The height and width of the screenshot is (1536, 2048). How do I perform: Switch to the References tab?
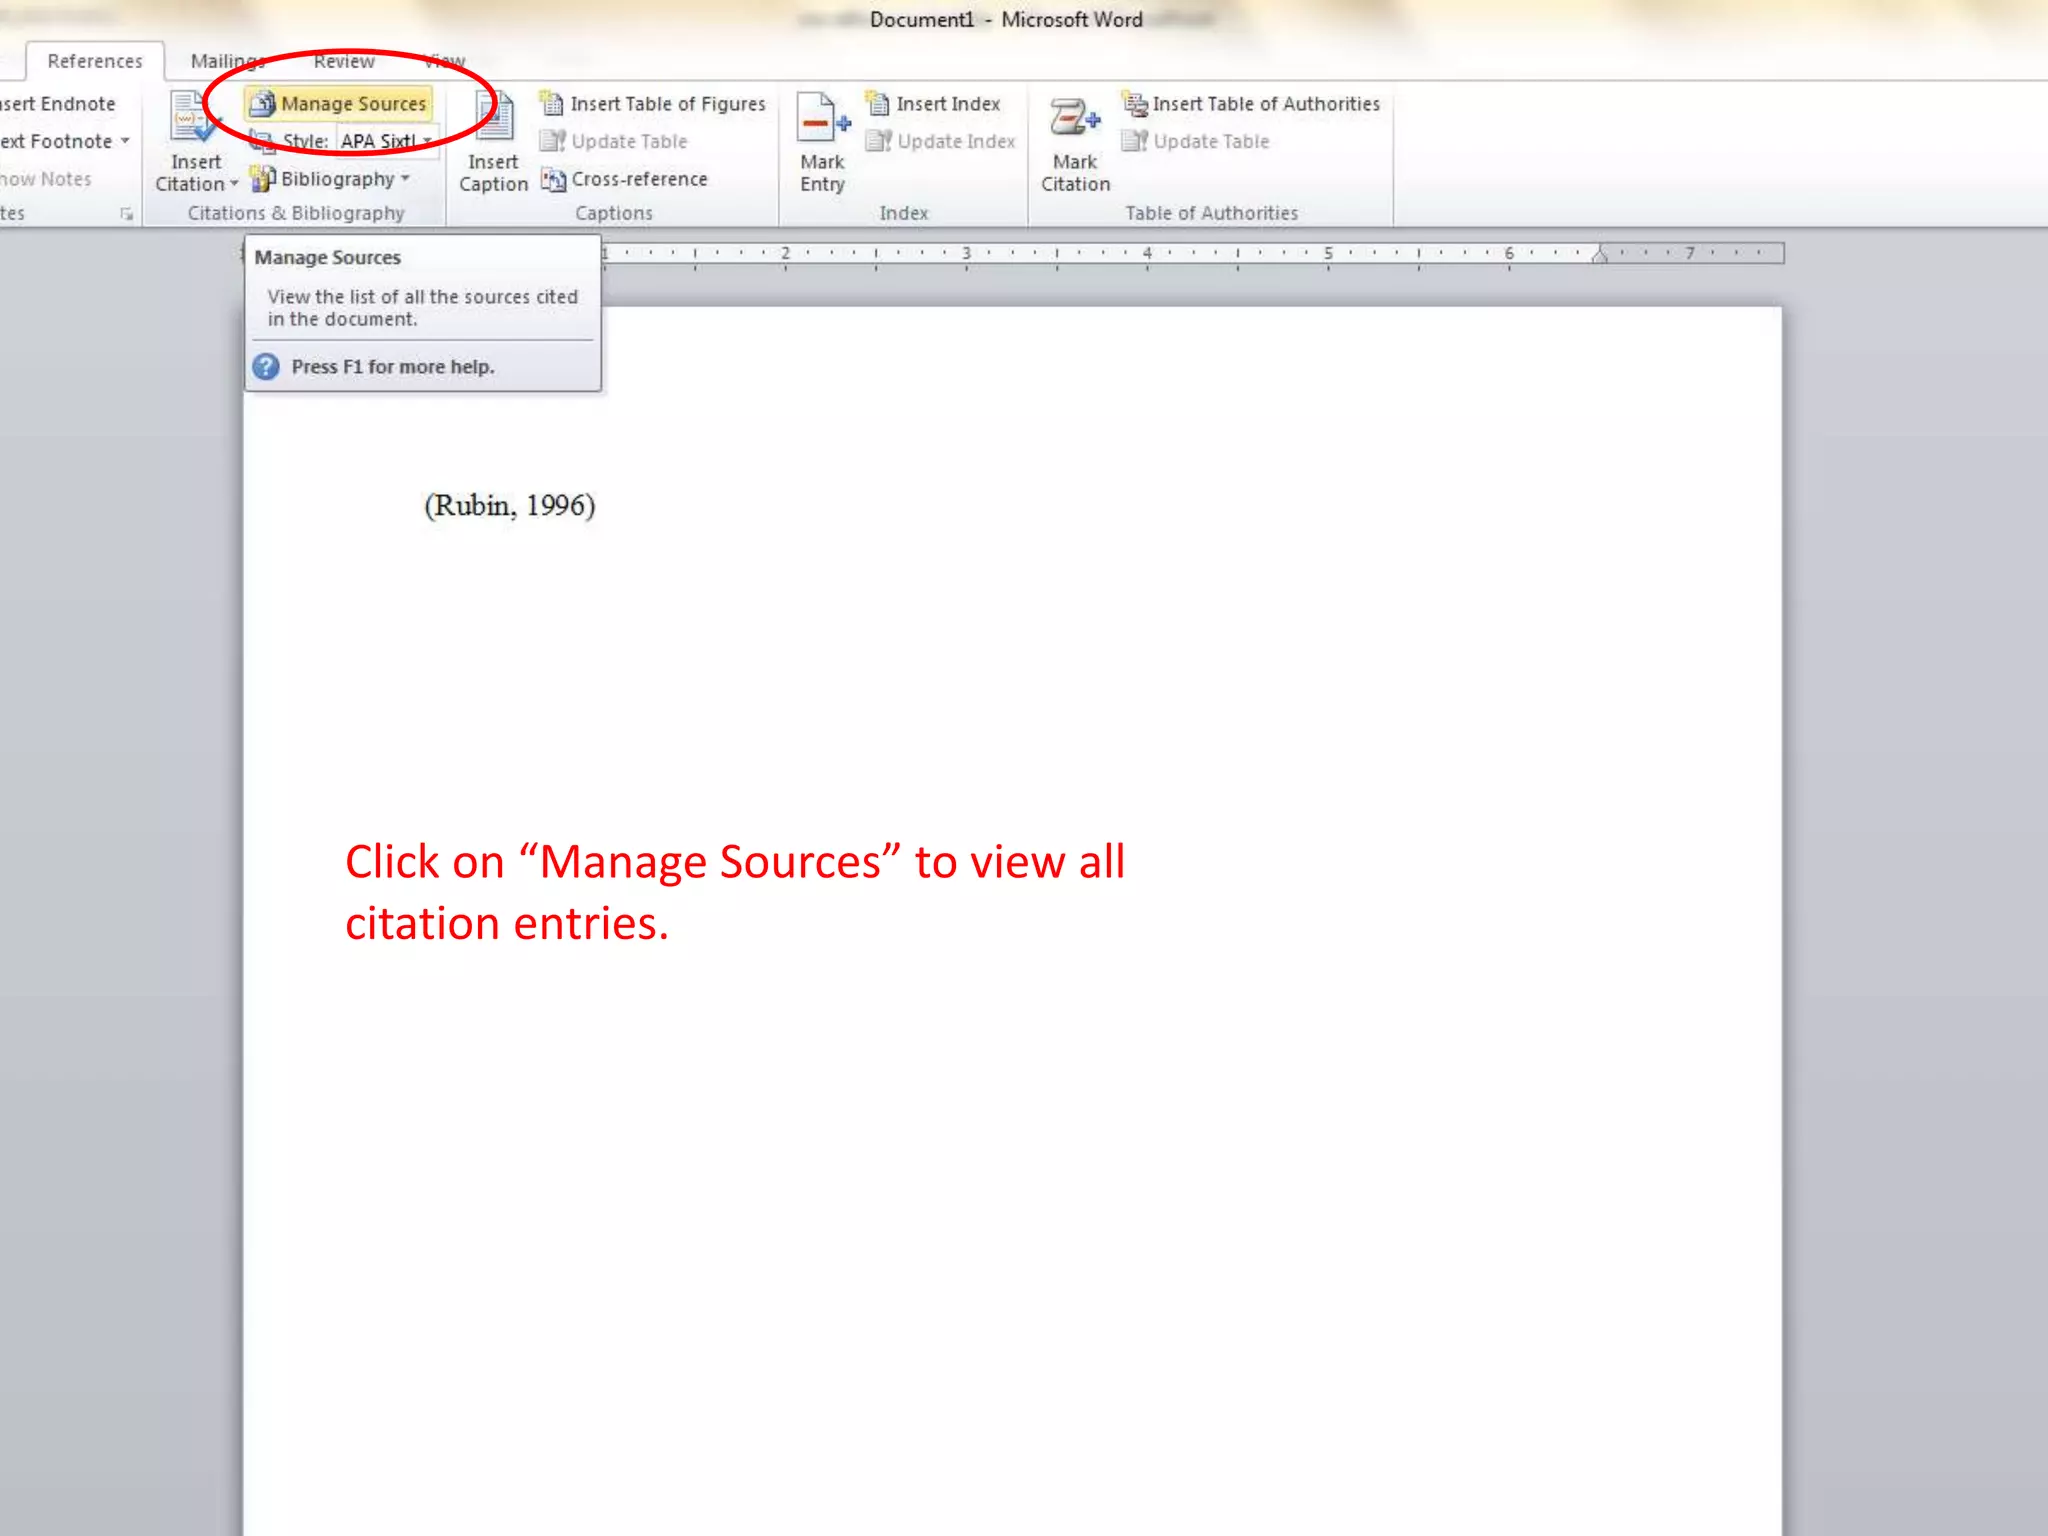pyautogui.click(x=95, y=61)
